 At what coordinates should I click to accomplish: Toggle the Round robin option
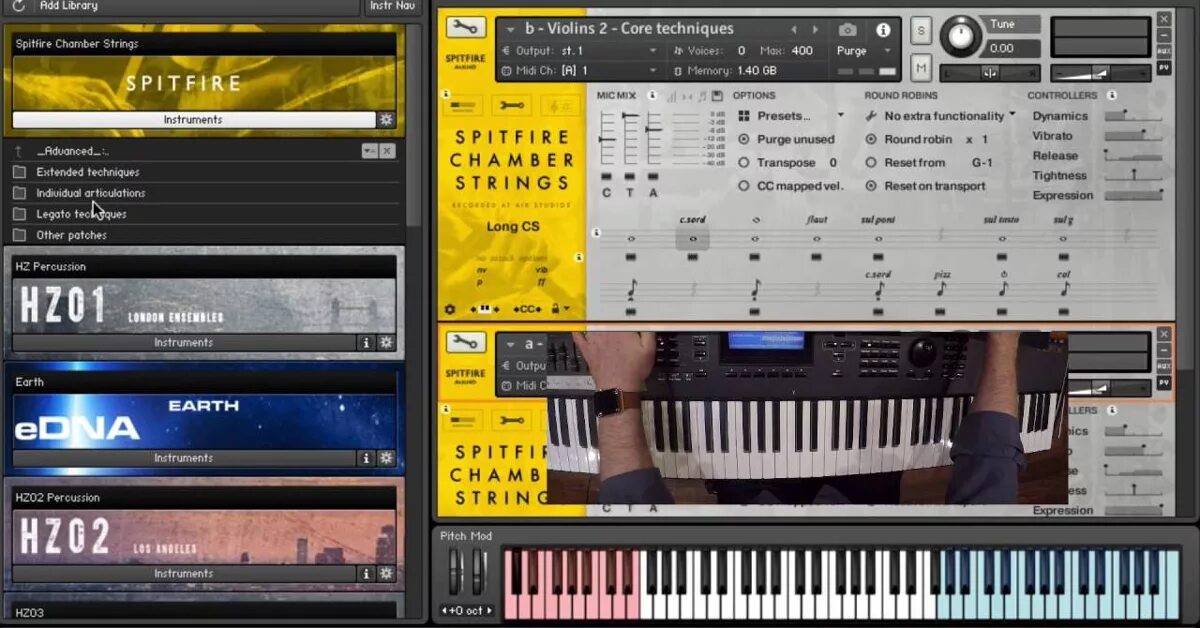coord(871,140)
